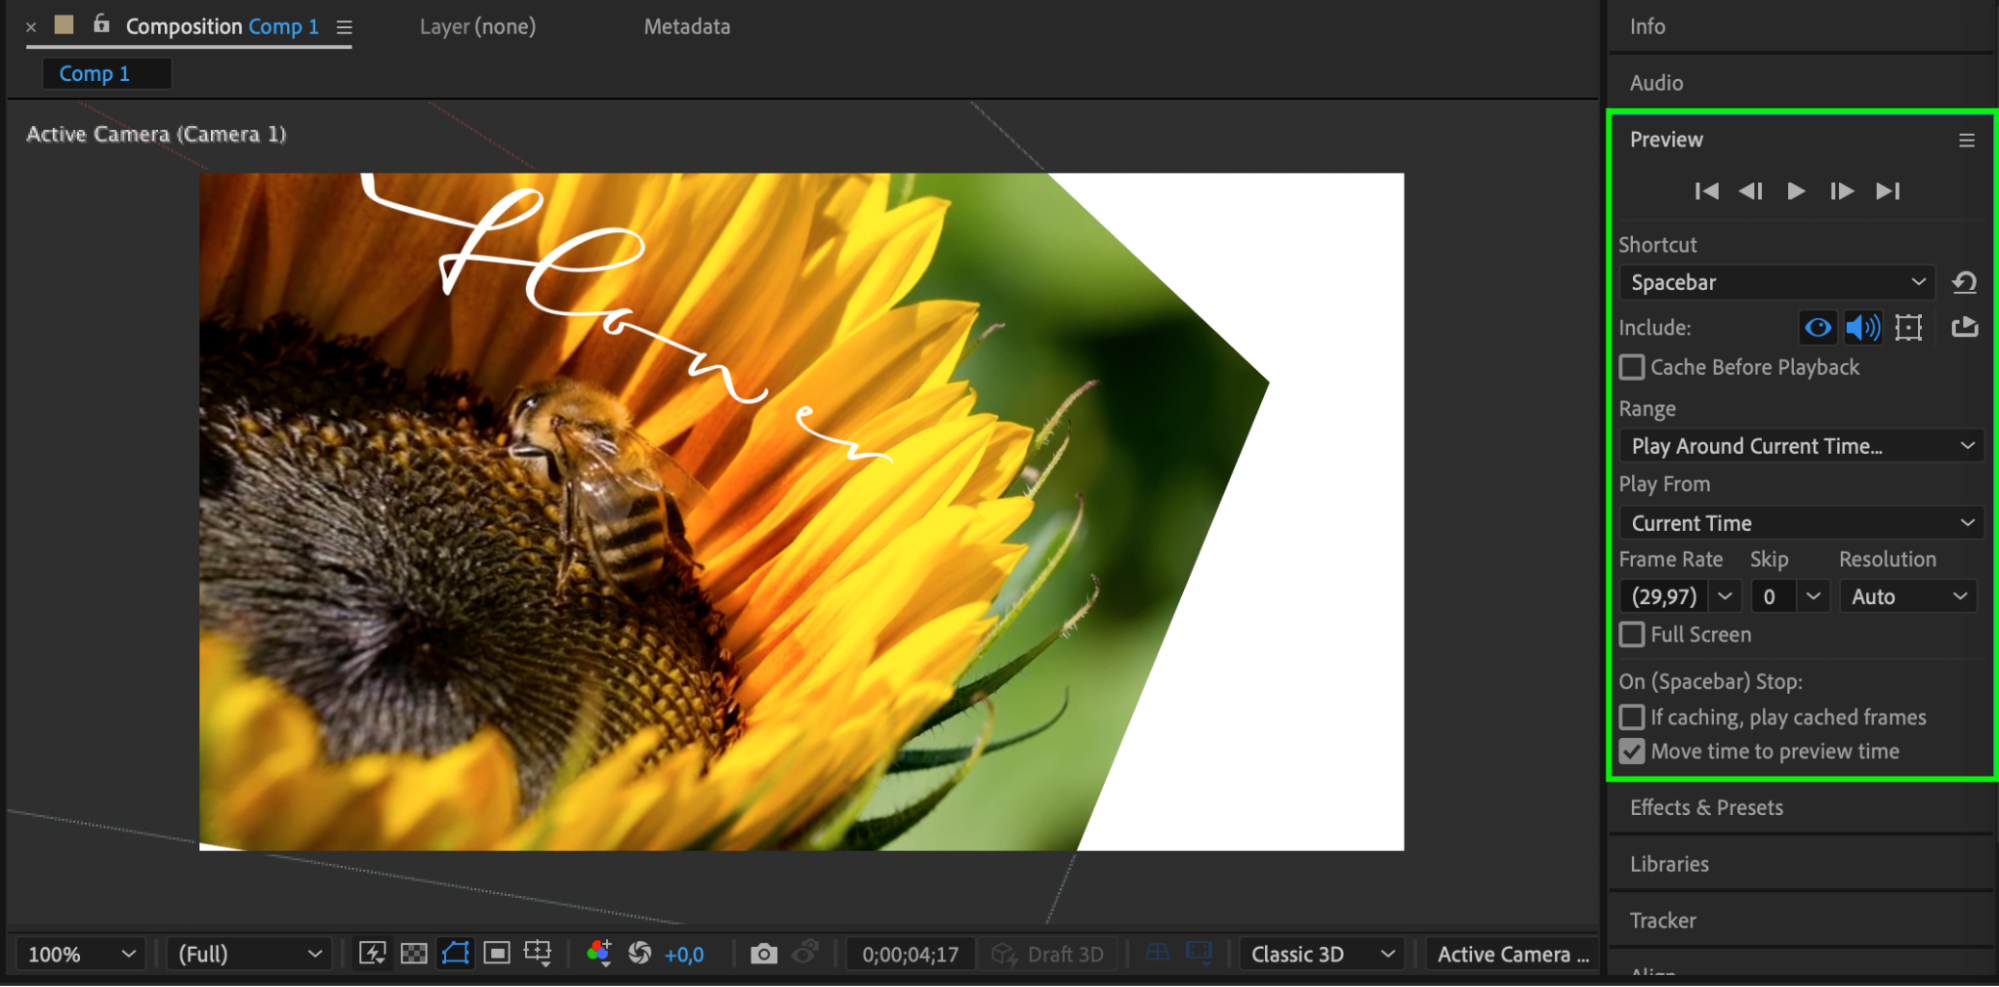Toggle the transparency grid checkerboard icon
The height and width of the screenshot is (987, 1999).
coord(414,954)
